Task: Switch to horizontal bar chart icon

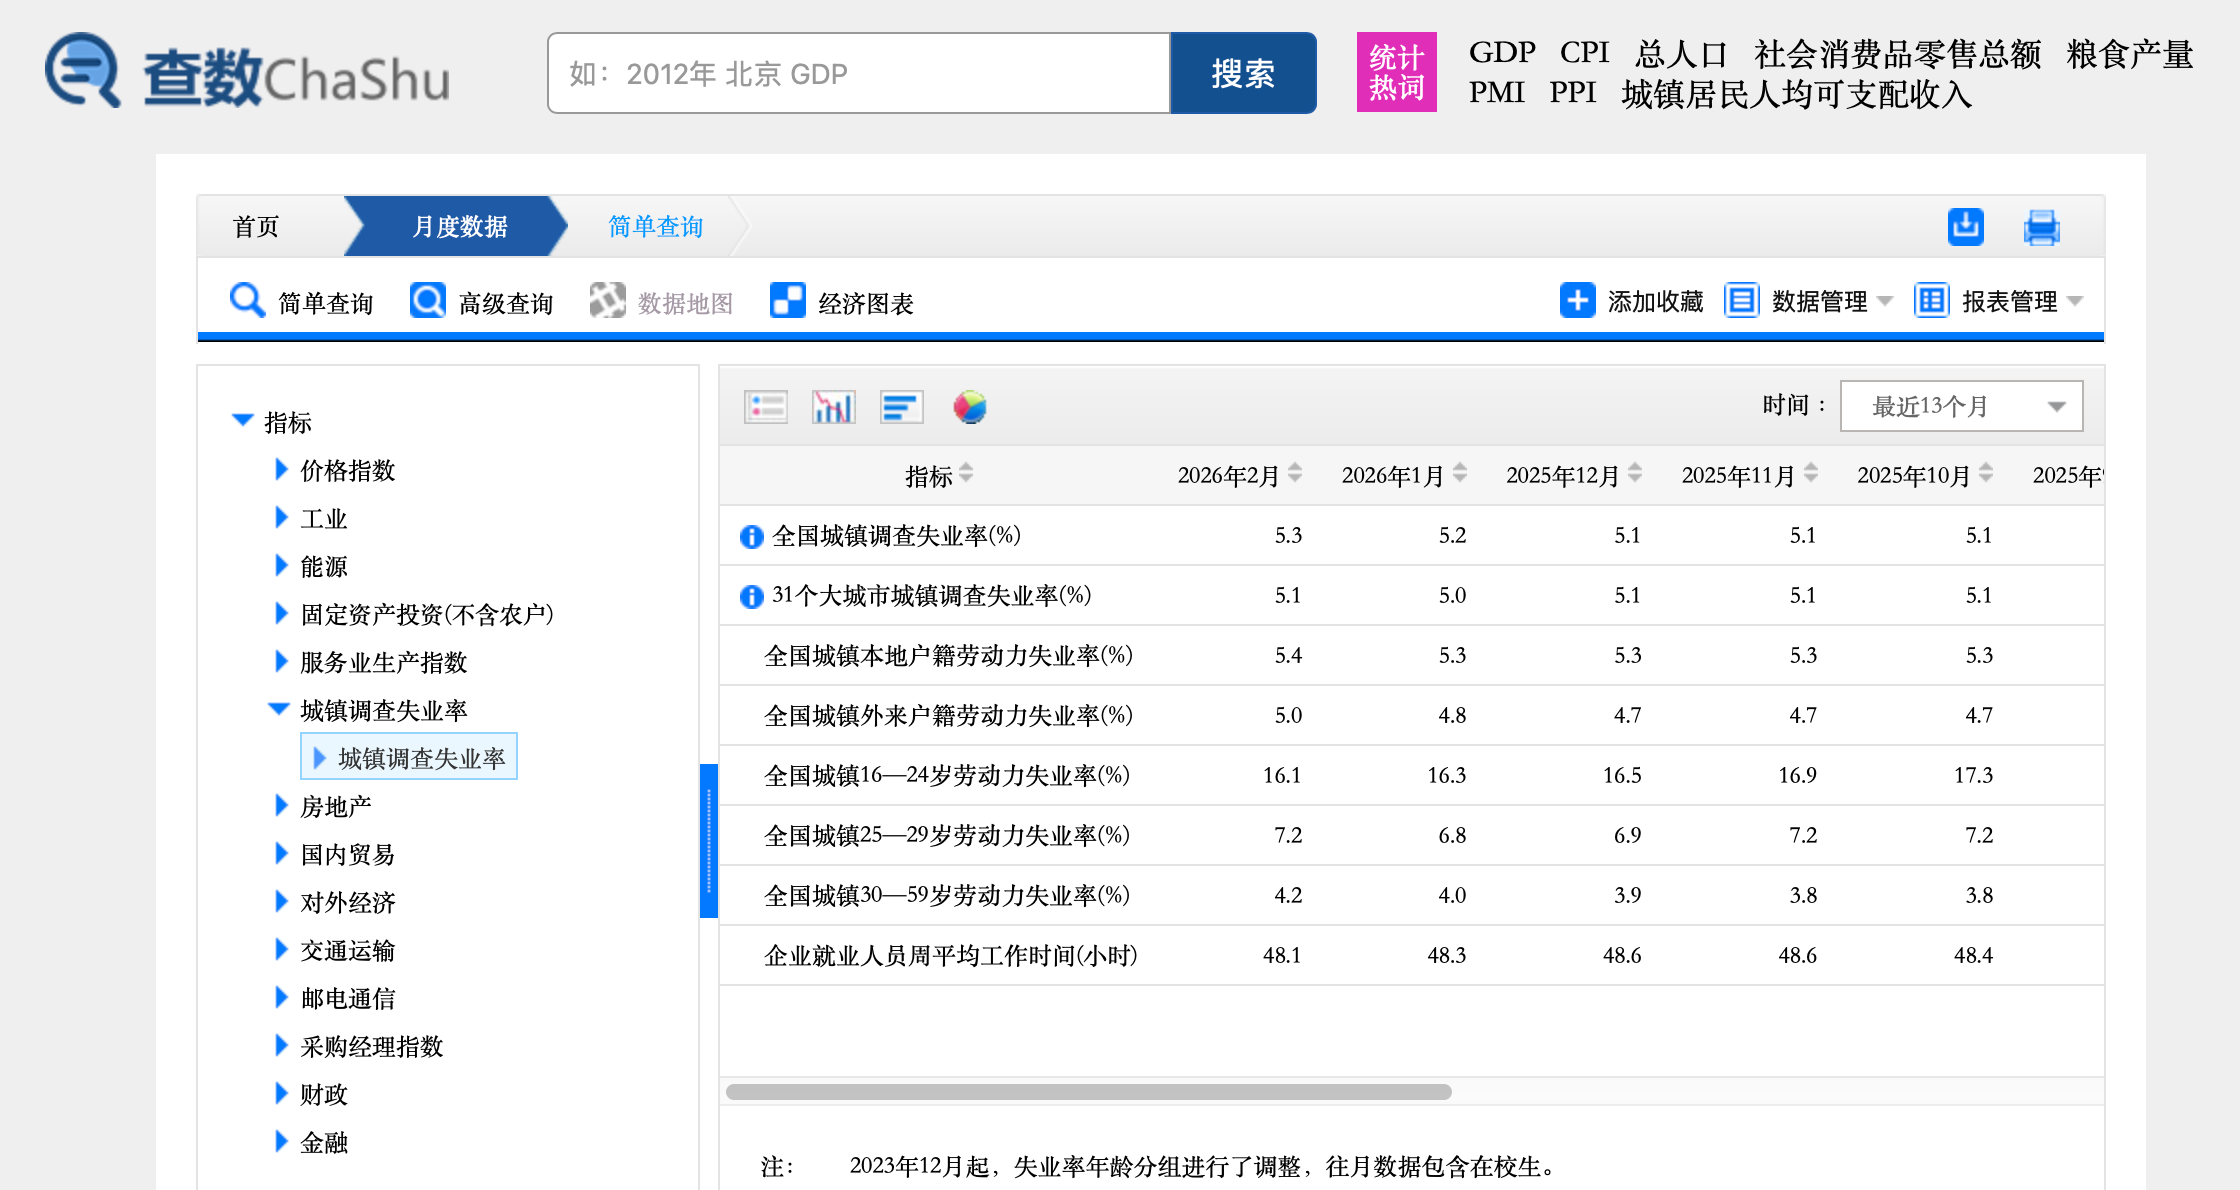Action: coord(901,407)
